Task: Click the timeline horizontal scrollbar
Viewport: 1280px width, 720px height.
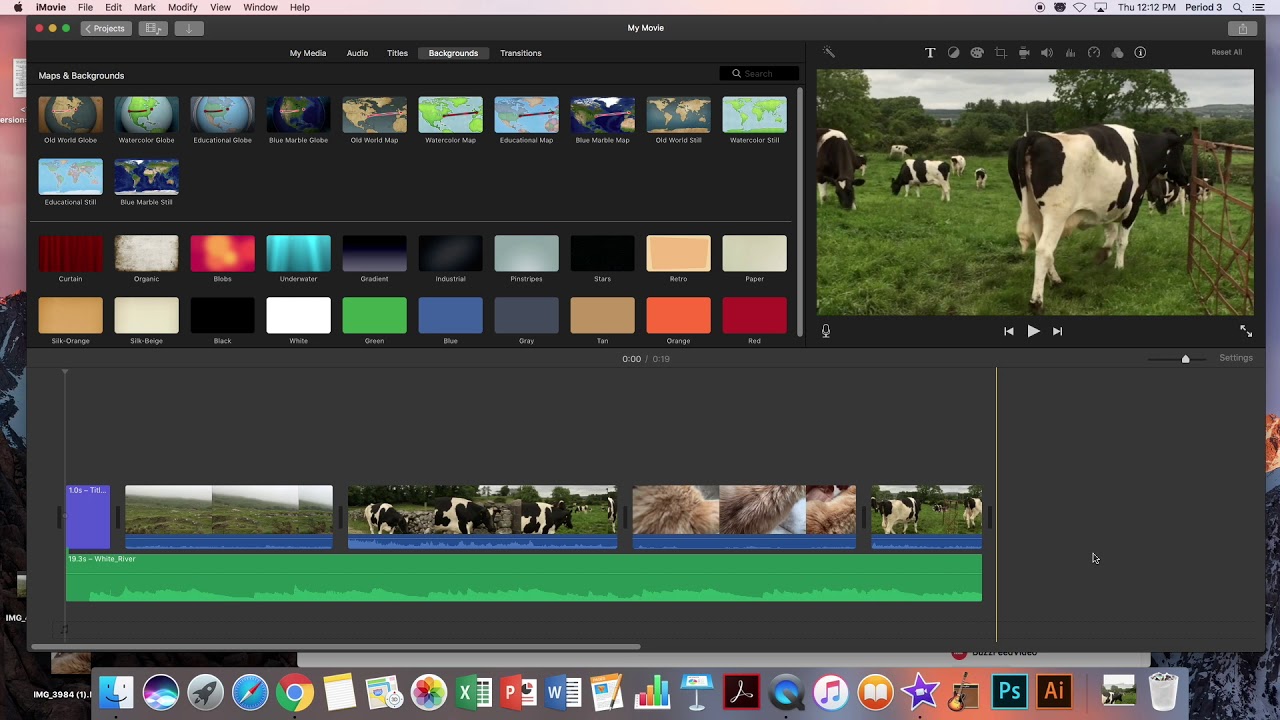Action: pyautogui.click(x=335, y=646)
